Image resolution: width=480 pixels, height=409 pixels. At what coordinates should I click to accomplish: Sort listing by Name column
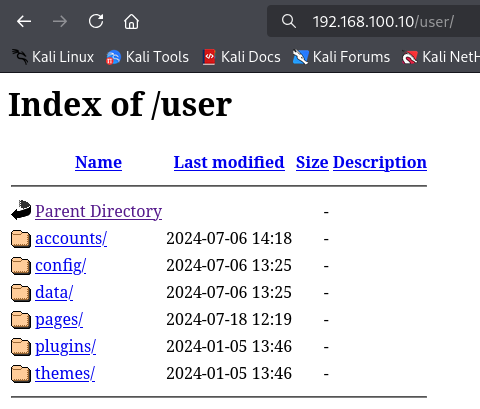point(98,163)
